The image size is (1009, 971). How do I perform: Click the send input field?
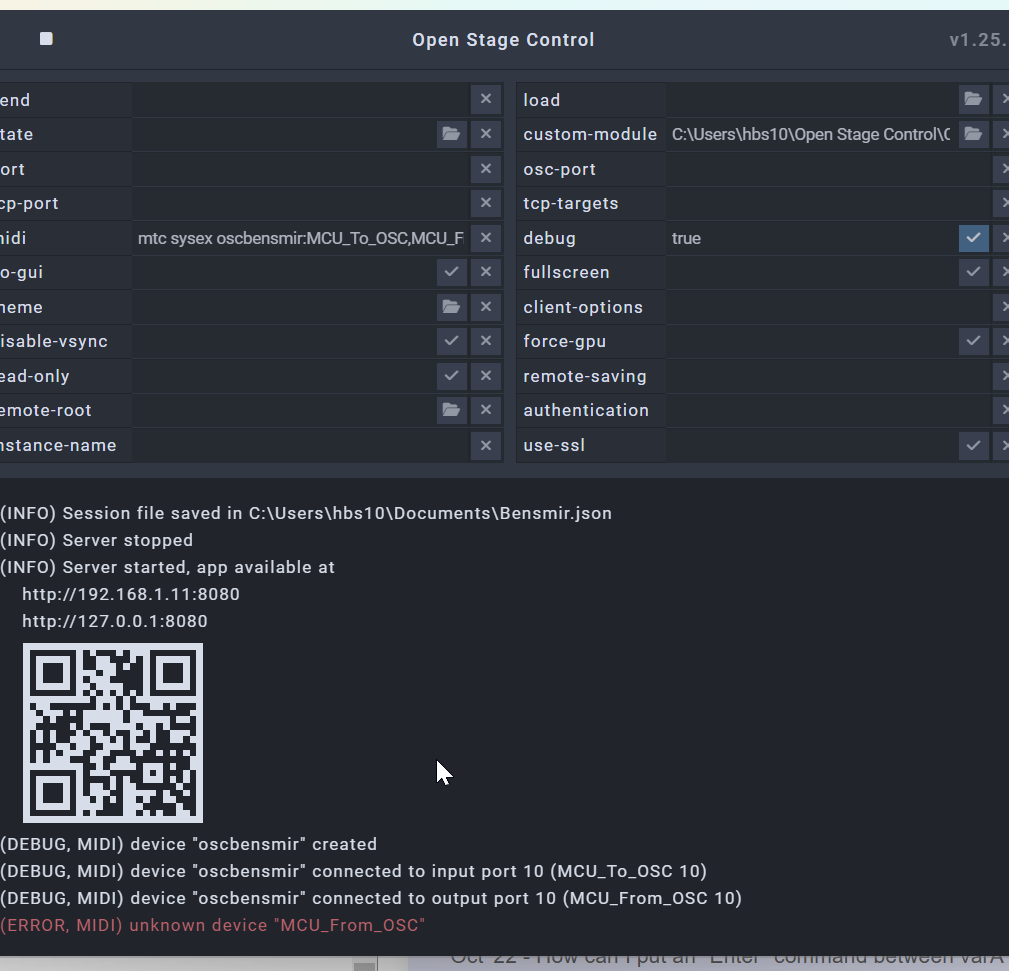301,99
